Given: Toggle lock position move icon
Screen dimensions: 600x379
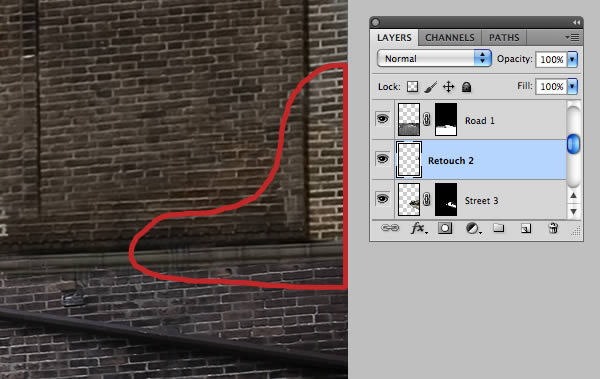Looking at the screenshot, I should (448, 87).
